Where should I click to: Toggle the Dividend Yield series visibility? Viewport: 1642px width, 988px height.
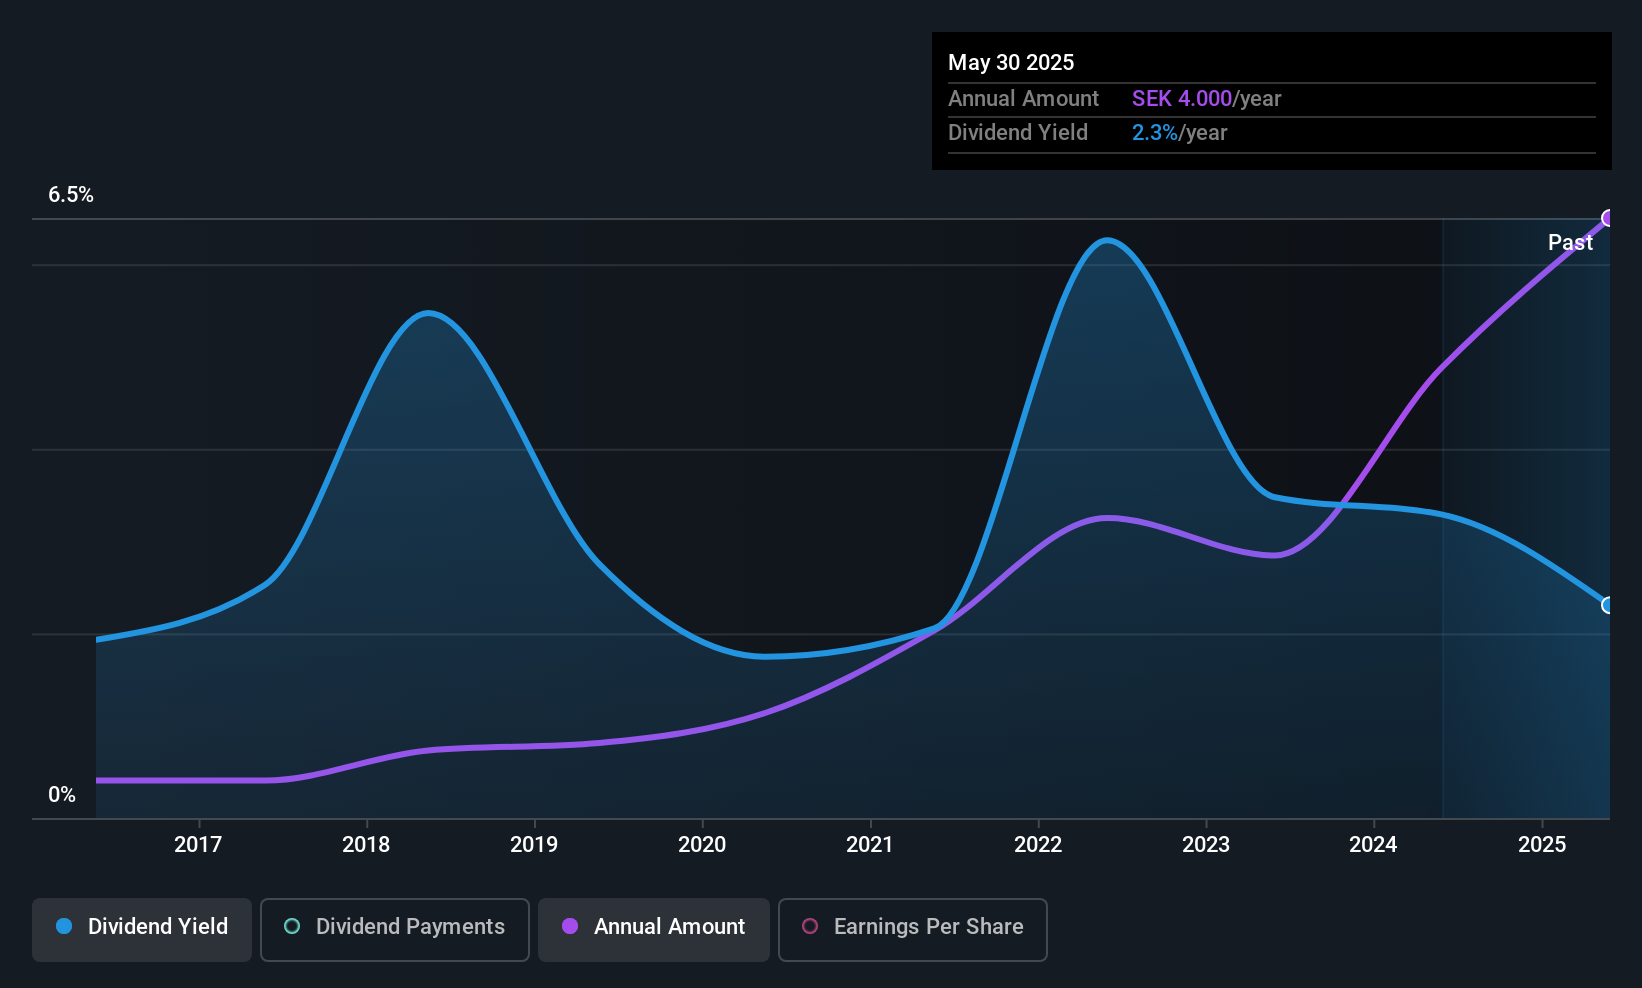click(141, 927)
